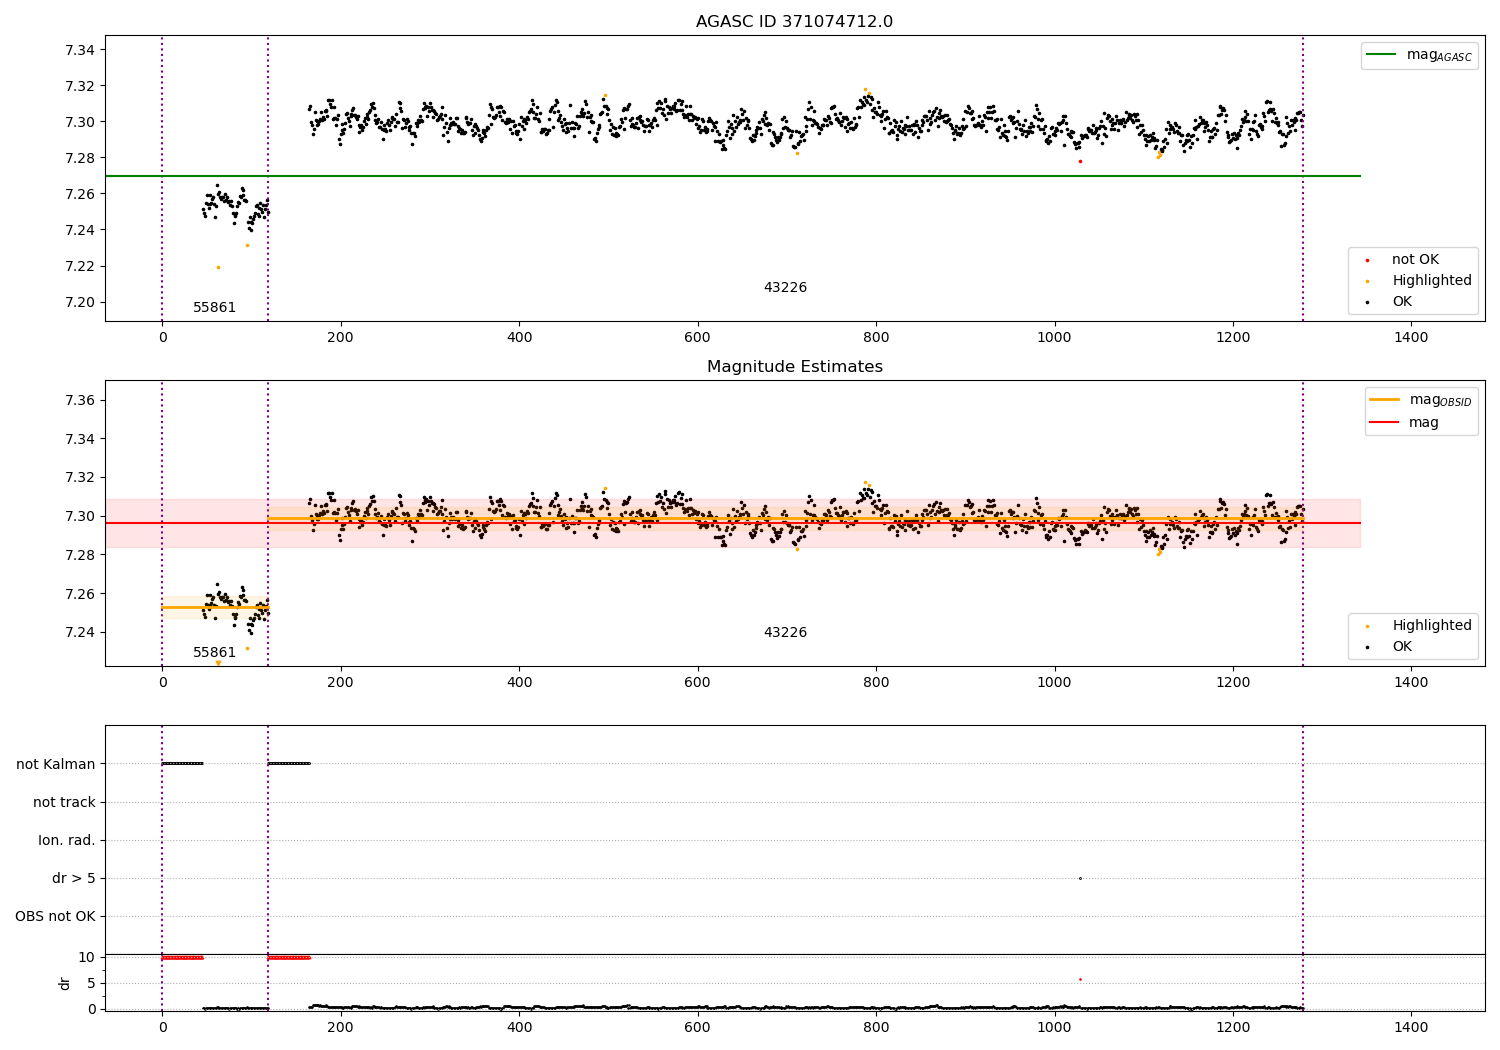The height and width of the screenshot is (1050, 1500).
Task: Click the orange mag OBSID legend entry
Action: click(1420, 400)
